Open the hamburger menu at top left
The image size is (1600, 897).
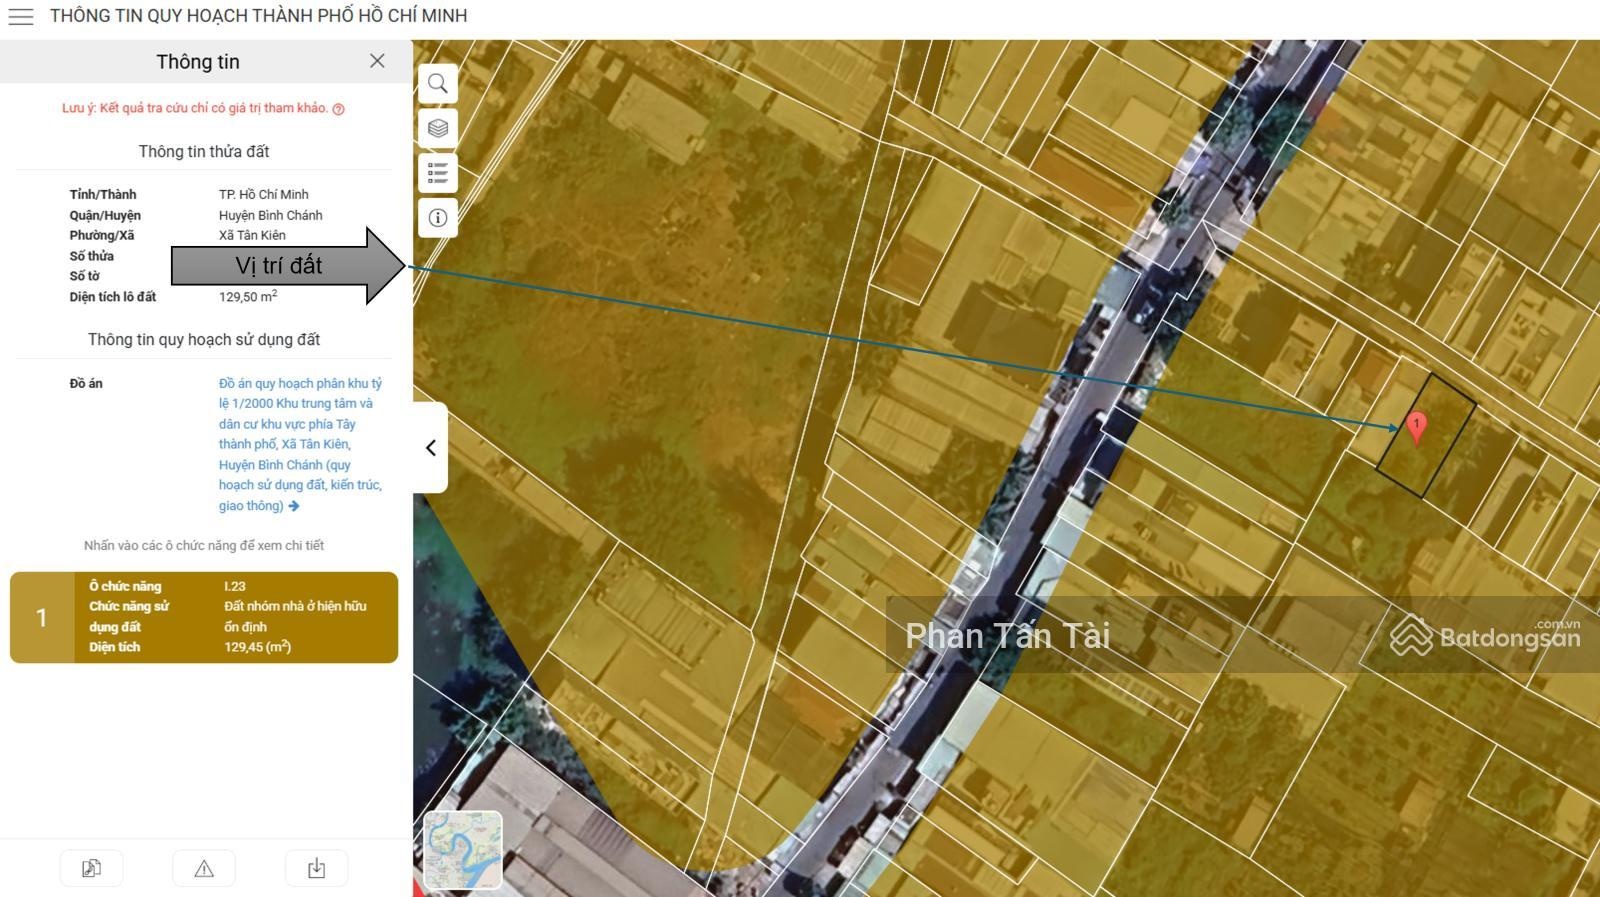(21, 17)
